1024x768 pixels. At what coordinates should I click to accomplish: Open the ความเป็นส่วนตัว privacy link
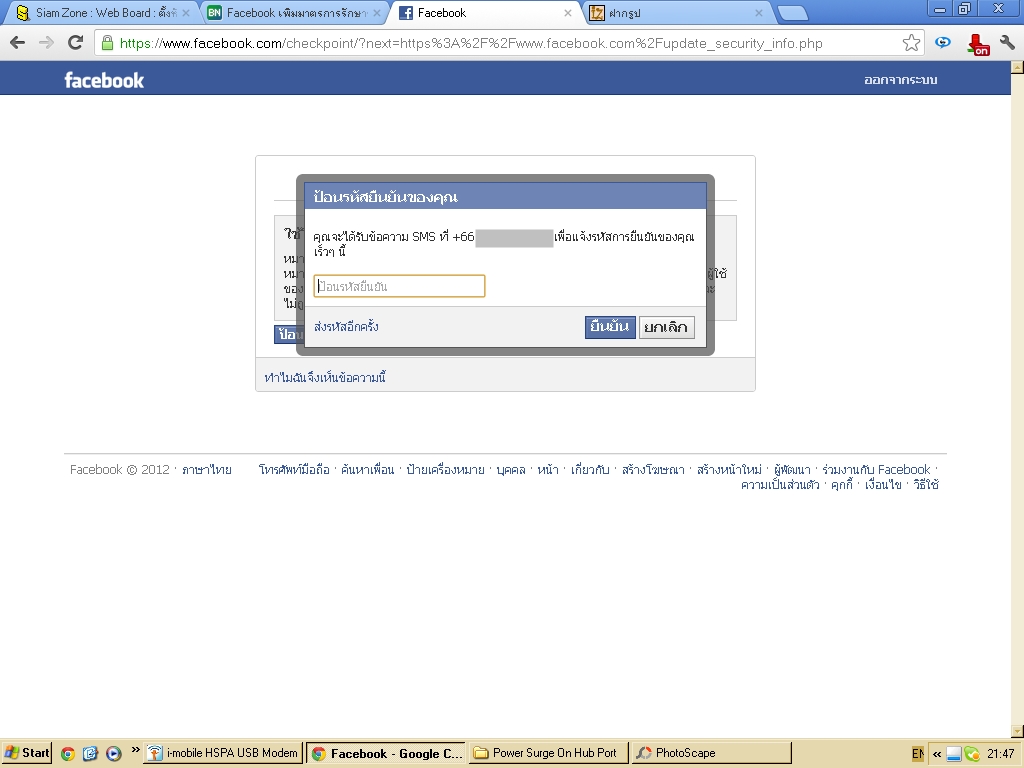click(780, 485)
